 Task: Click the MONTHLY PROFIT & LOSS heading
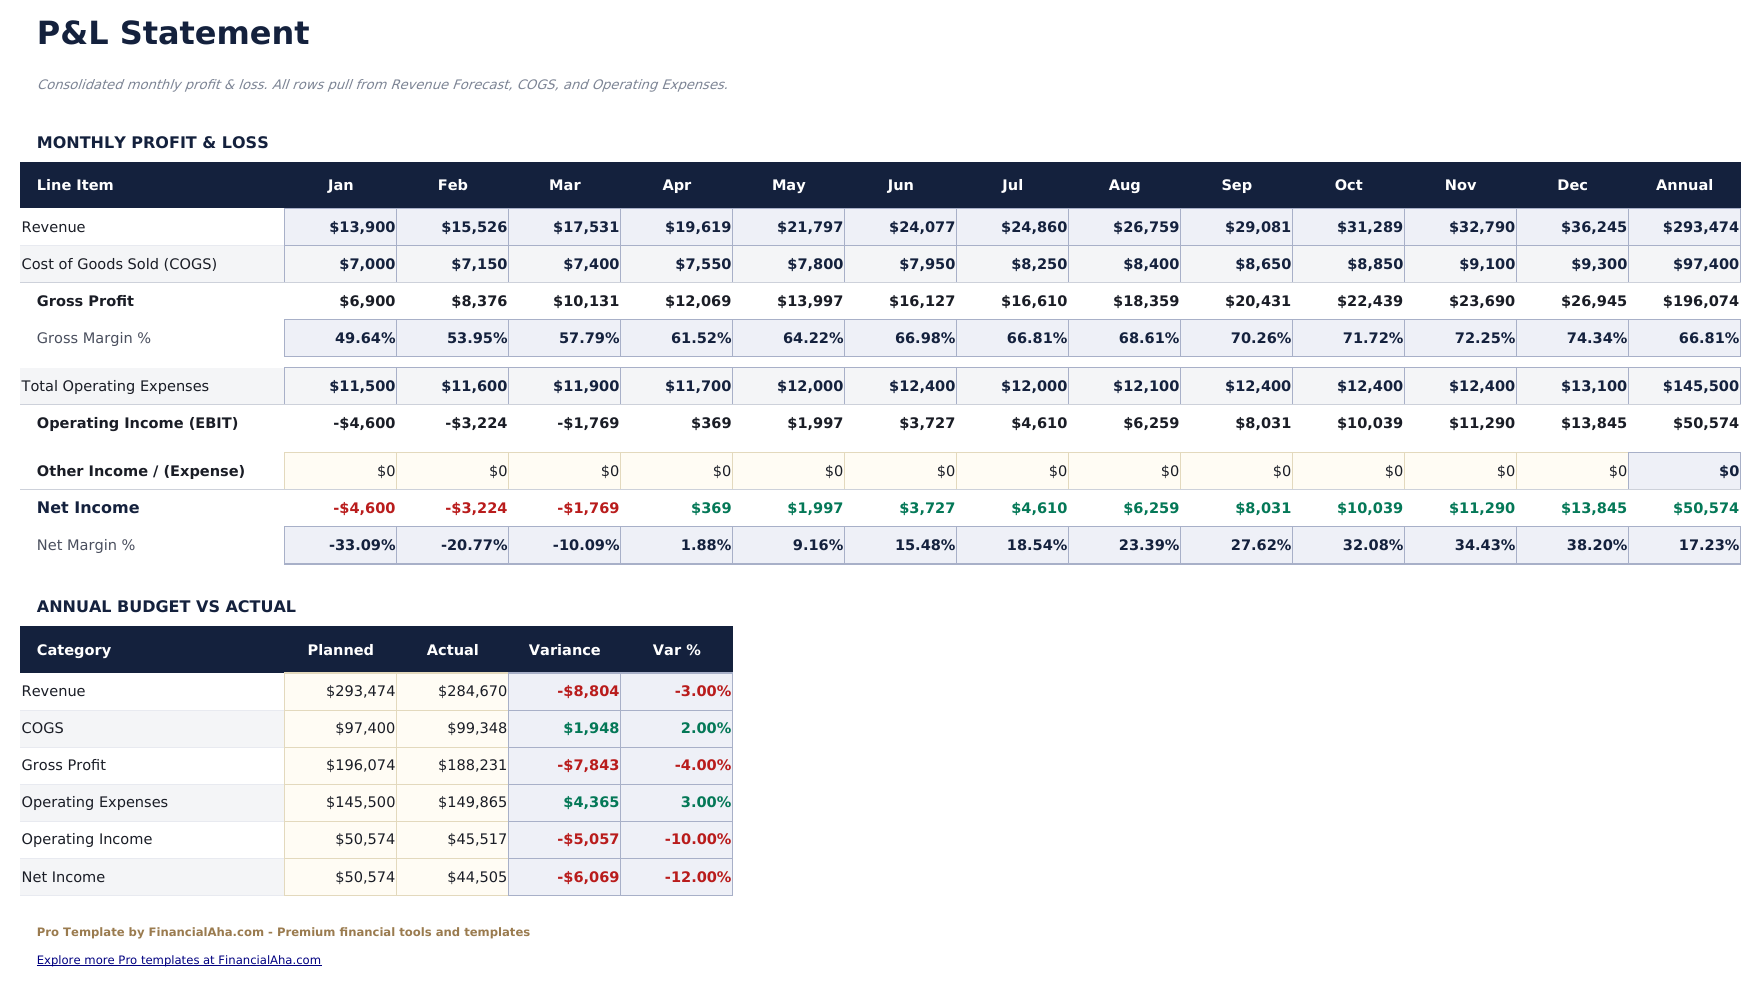152,142
